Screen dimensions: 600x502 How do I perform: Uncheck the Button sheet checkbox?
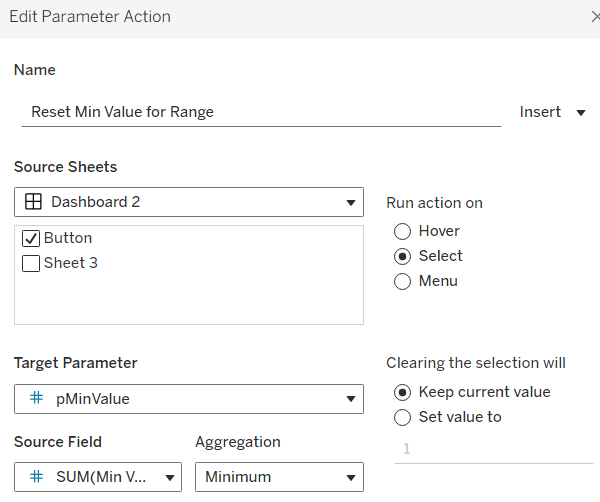point(31,239)
